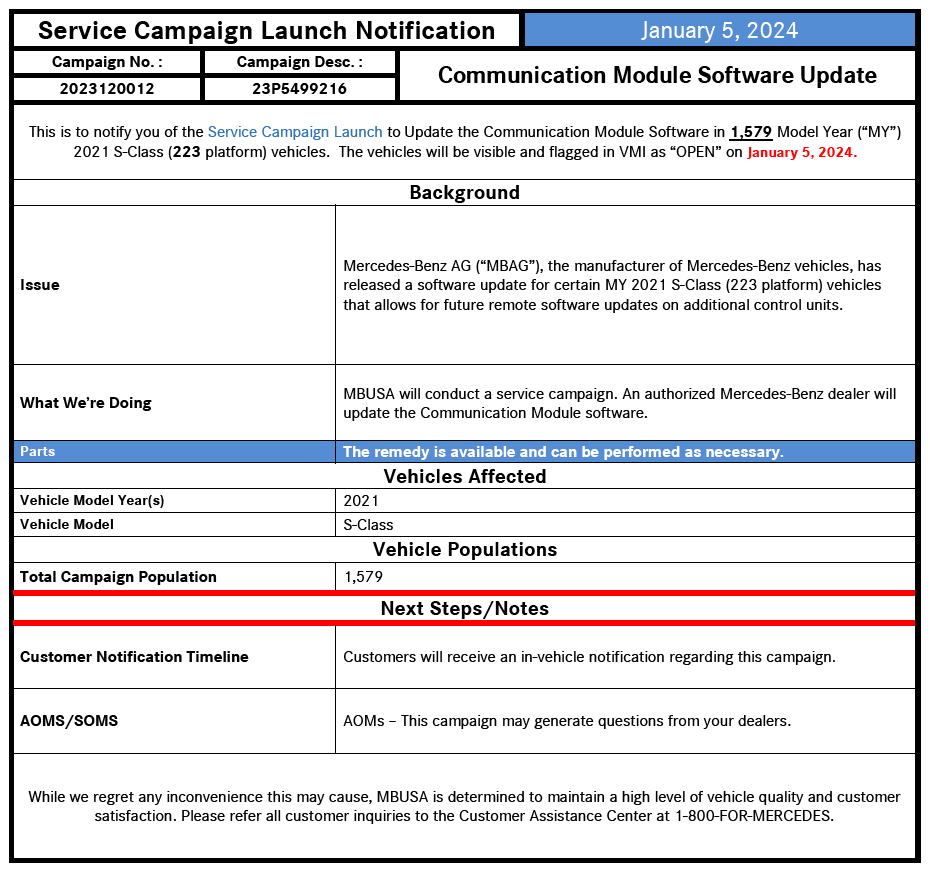Image resolution: width=930 pixels, height=872 pixels.
Task: Click the blue 'January 5, 2024' header date
Action: [x=719, y=30]
